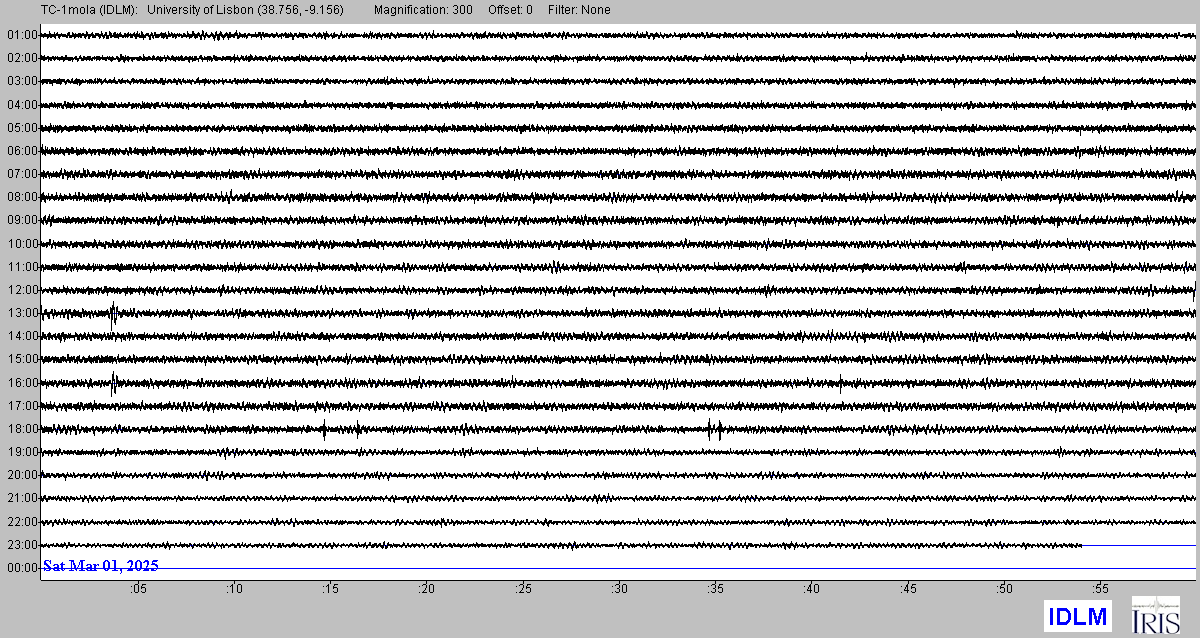This screenshot has height=638, width=1200.
Task: Click the spike early in the 13:00 trace
Action: click(x=114, y=314)
